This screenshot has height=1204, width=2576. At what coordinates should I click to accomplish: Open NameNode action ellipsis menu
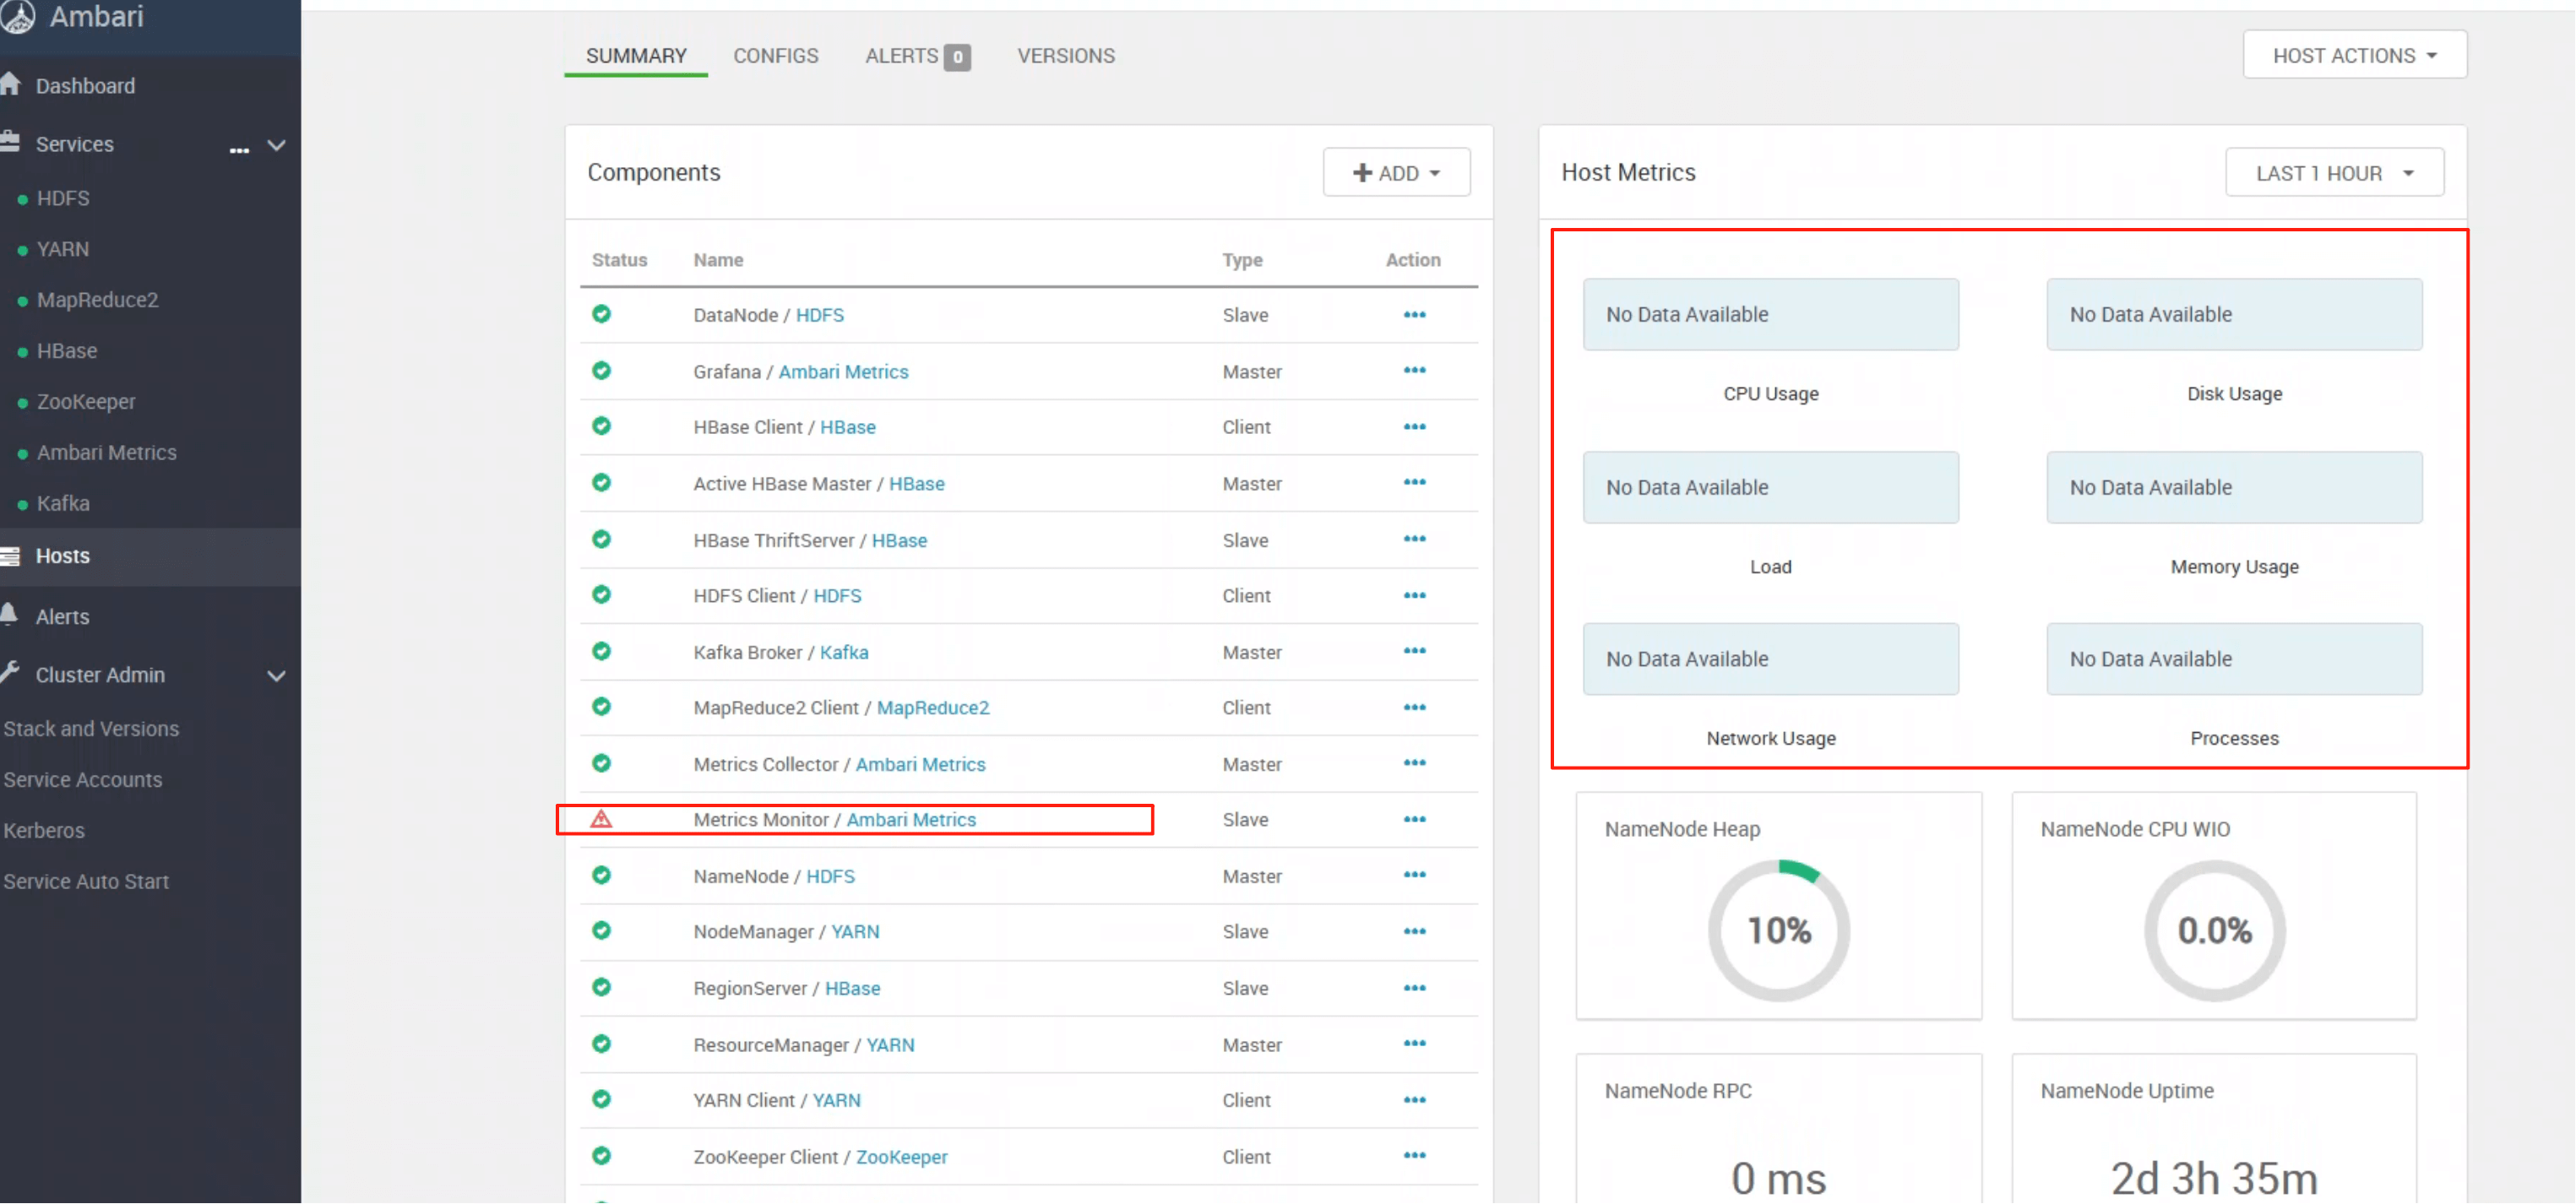(1414, 875)
